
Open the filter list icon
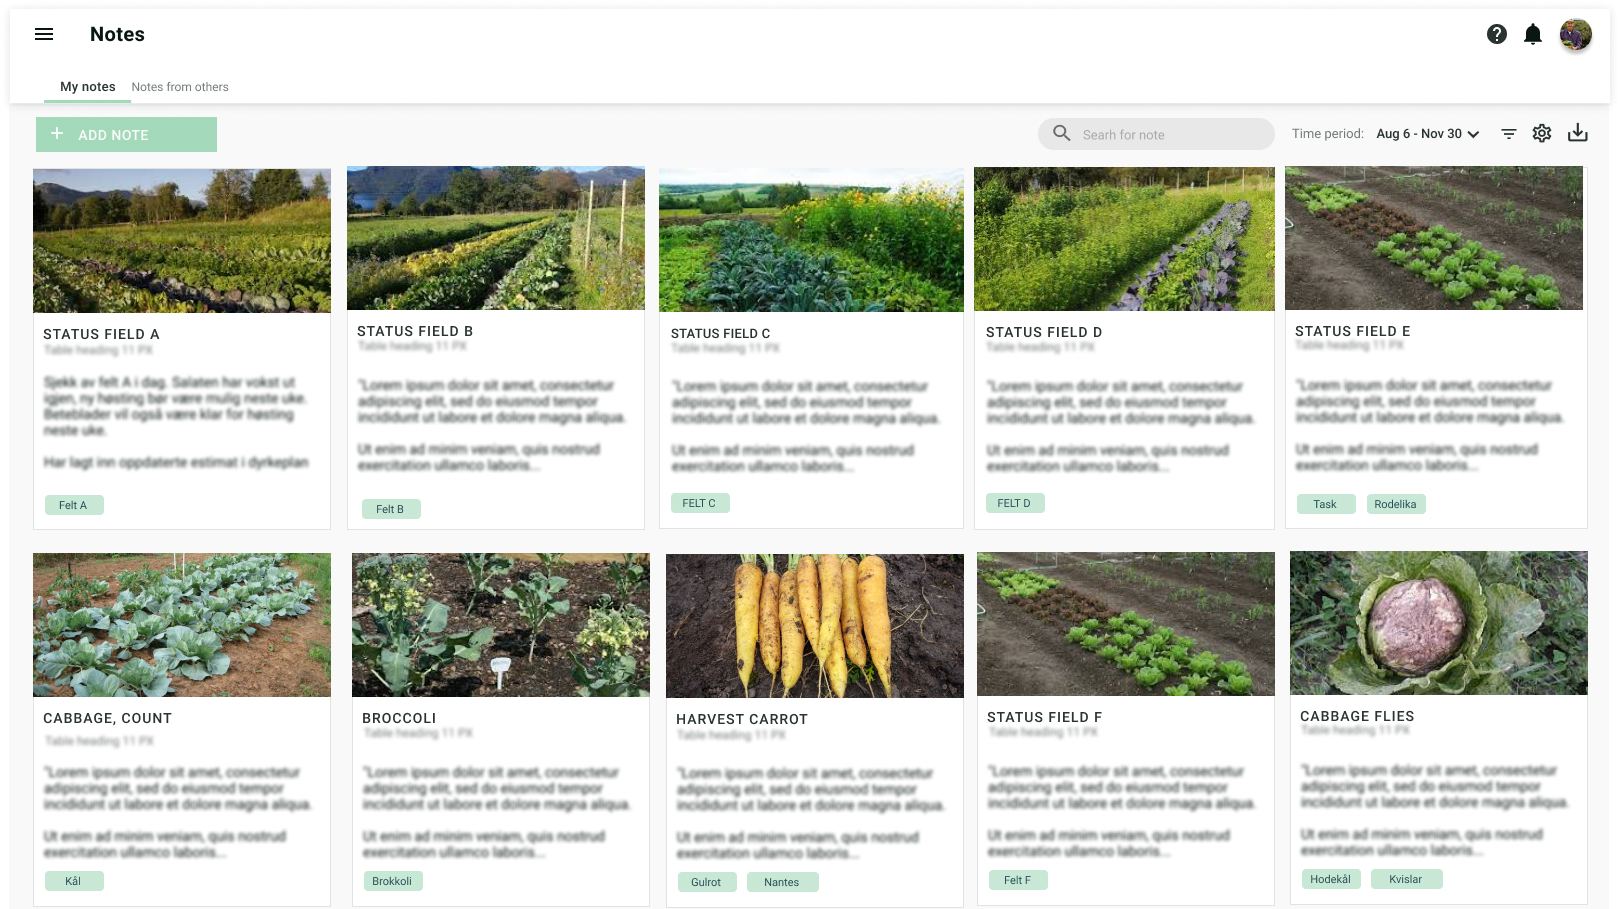point(1509,134)
